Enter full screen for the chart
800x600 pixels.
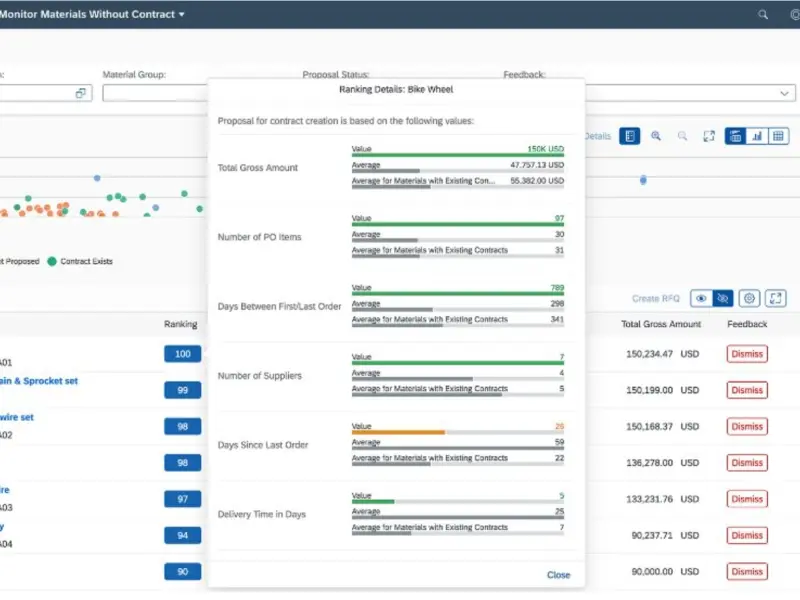[709, 136]
